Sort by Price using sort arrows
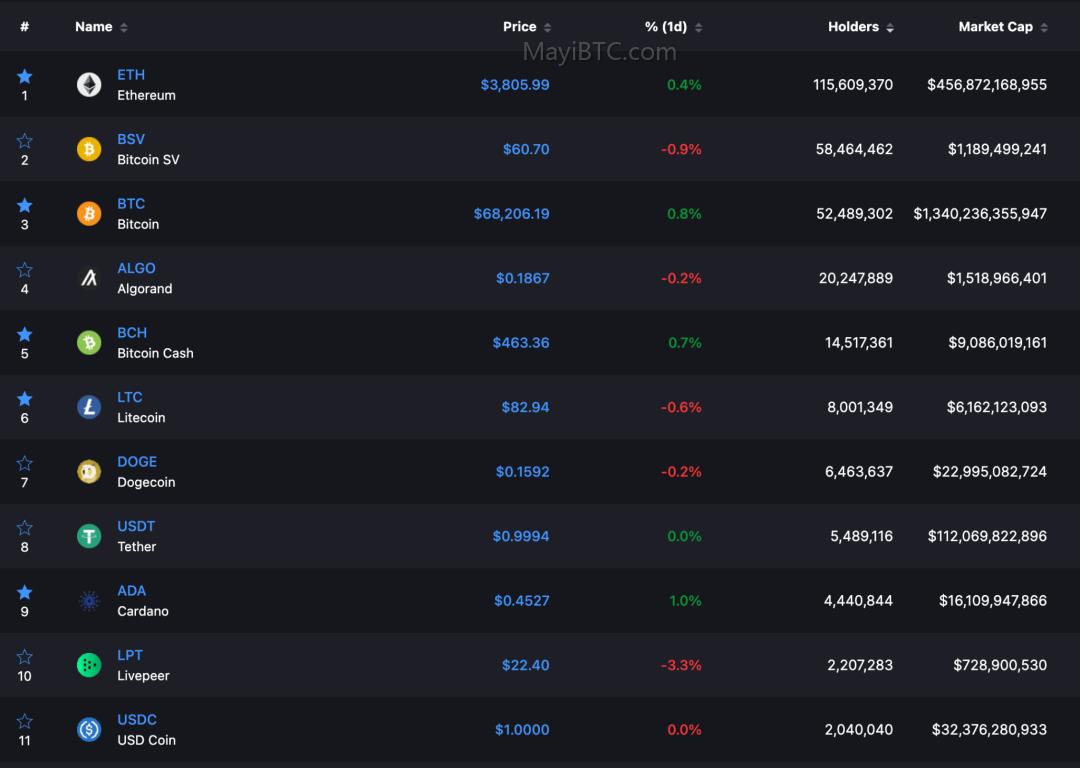1080x768 pixels. (548, 28)
